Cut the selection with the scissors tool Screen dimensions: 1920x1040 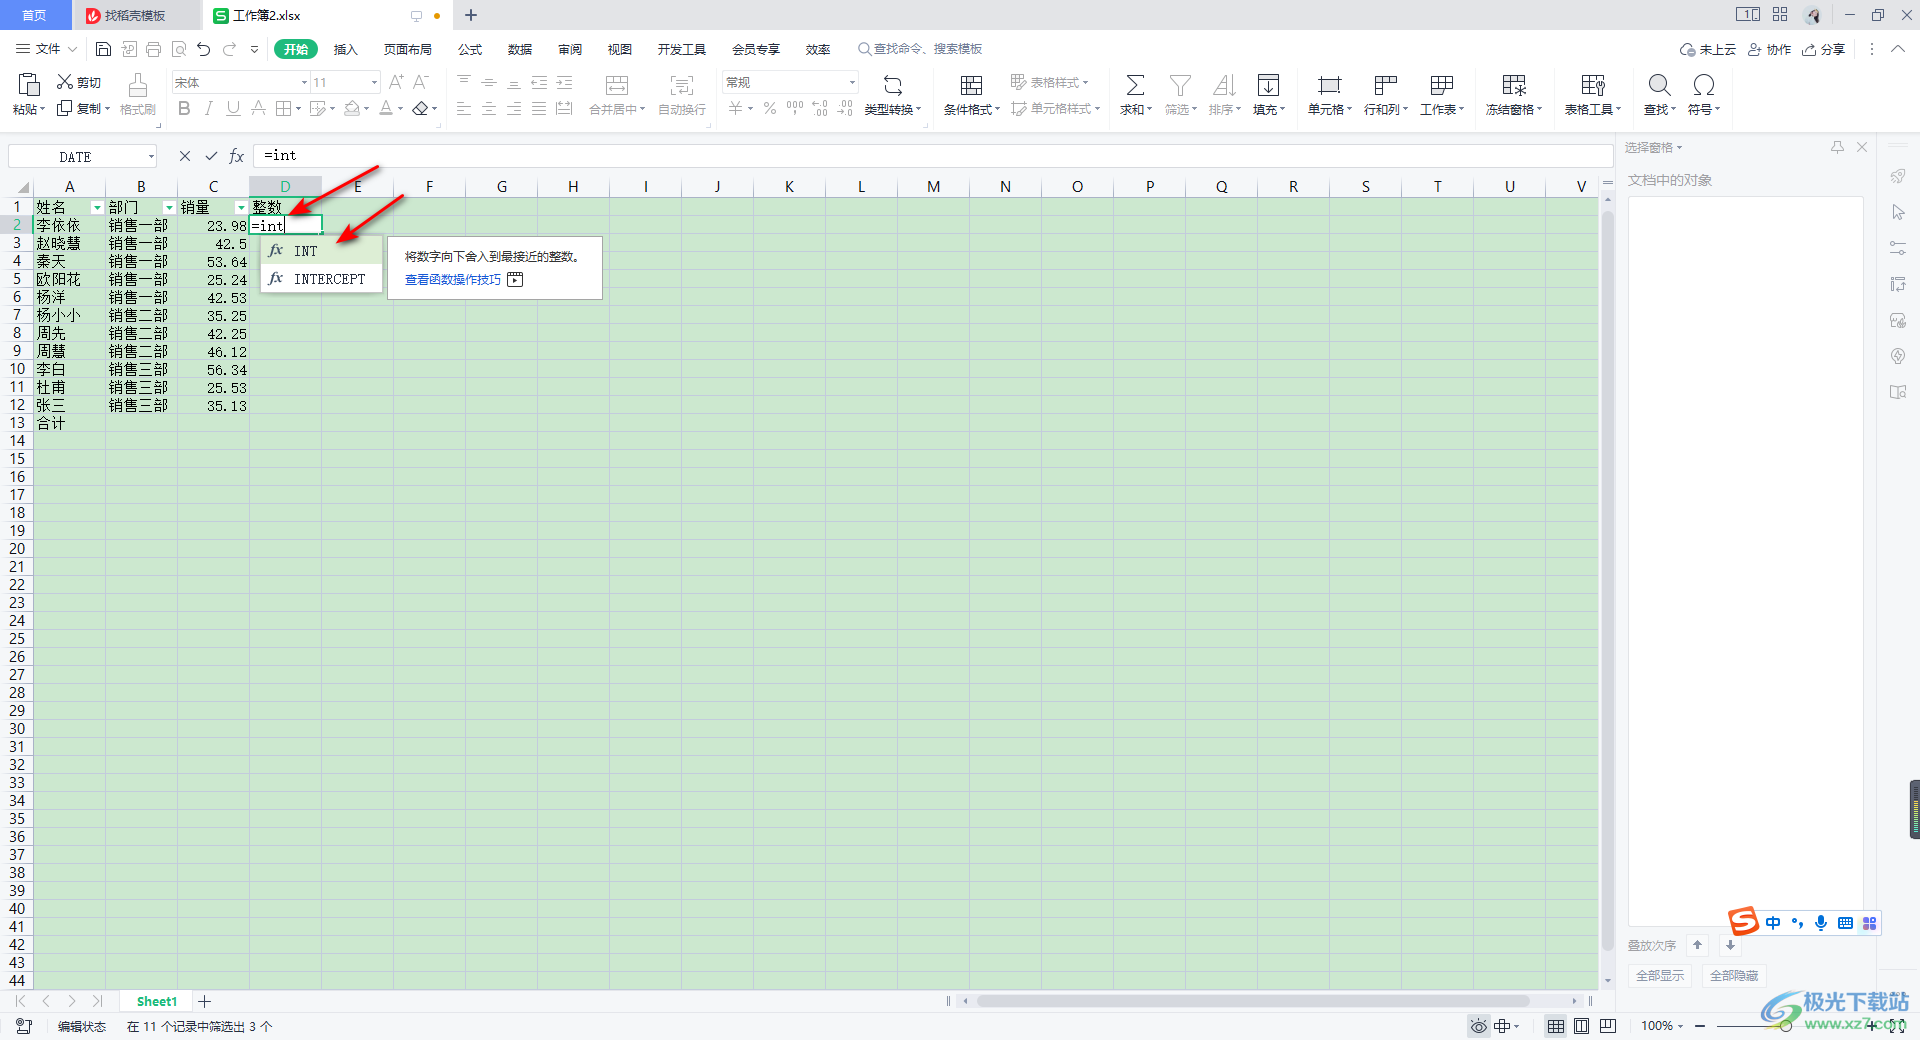[78, 82]
